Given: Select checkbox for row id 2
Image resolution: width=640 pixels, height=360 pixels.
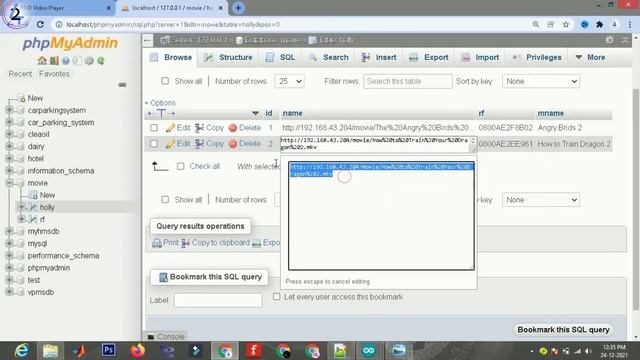Looking at the screenshot, I should pyautogui.click(x=154, y=144).
